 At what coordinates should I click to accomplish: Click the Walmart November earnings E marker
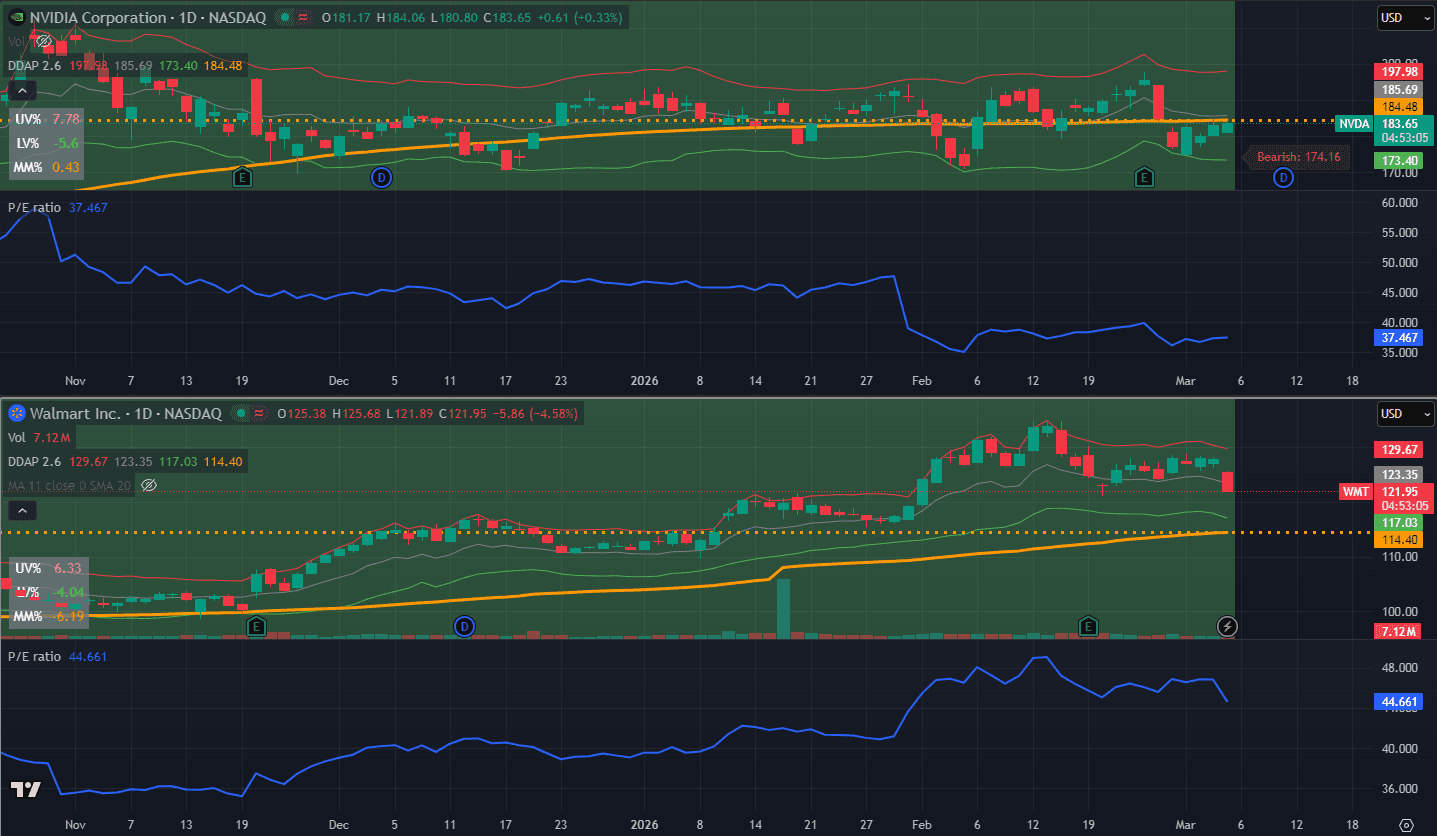coord(256,626)
